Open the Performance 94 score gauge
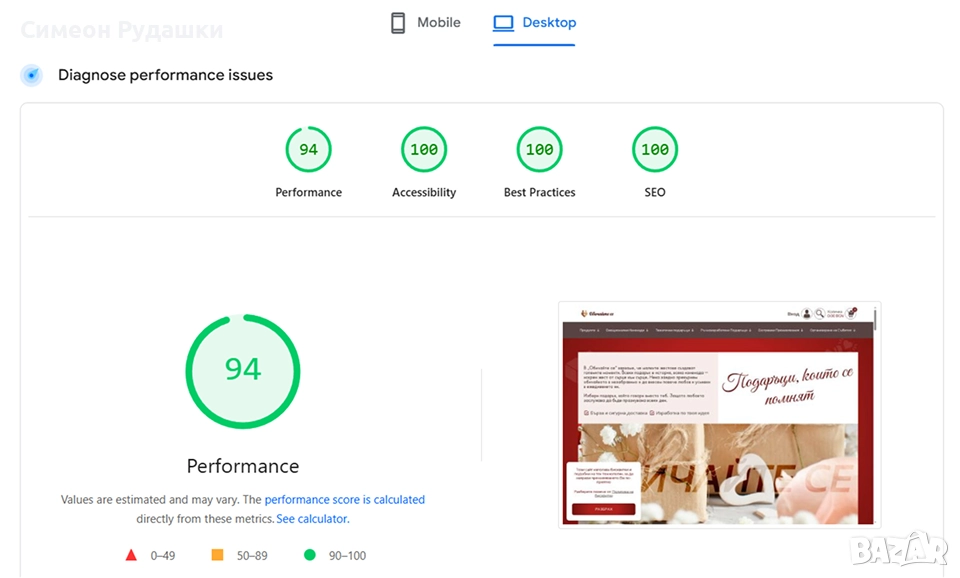The width and height of the screenshot is (960, 578). coord(308,150)
